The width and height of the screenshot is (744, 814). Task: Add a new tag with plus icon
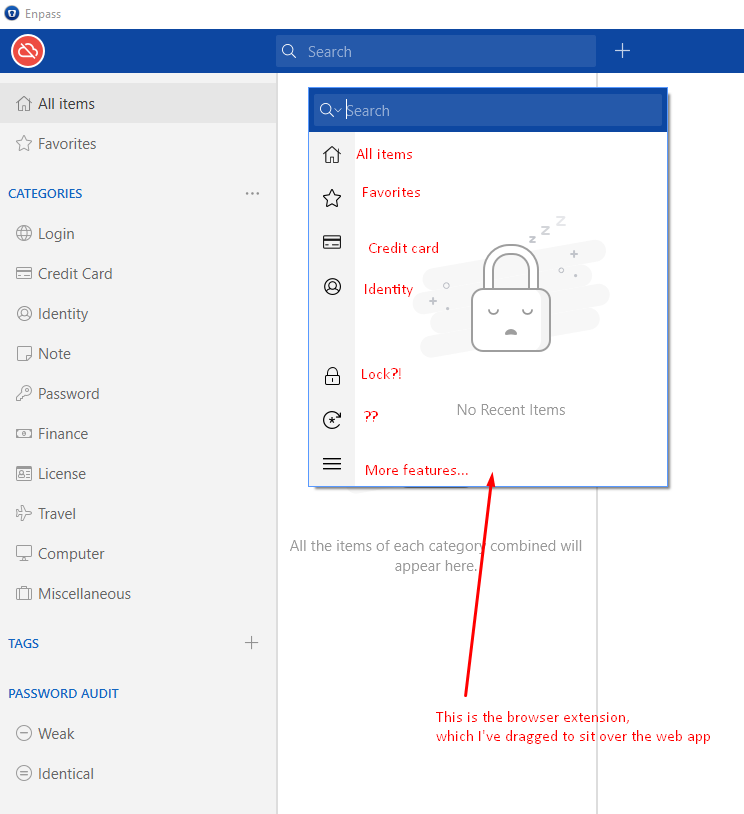point(251,643)
